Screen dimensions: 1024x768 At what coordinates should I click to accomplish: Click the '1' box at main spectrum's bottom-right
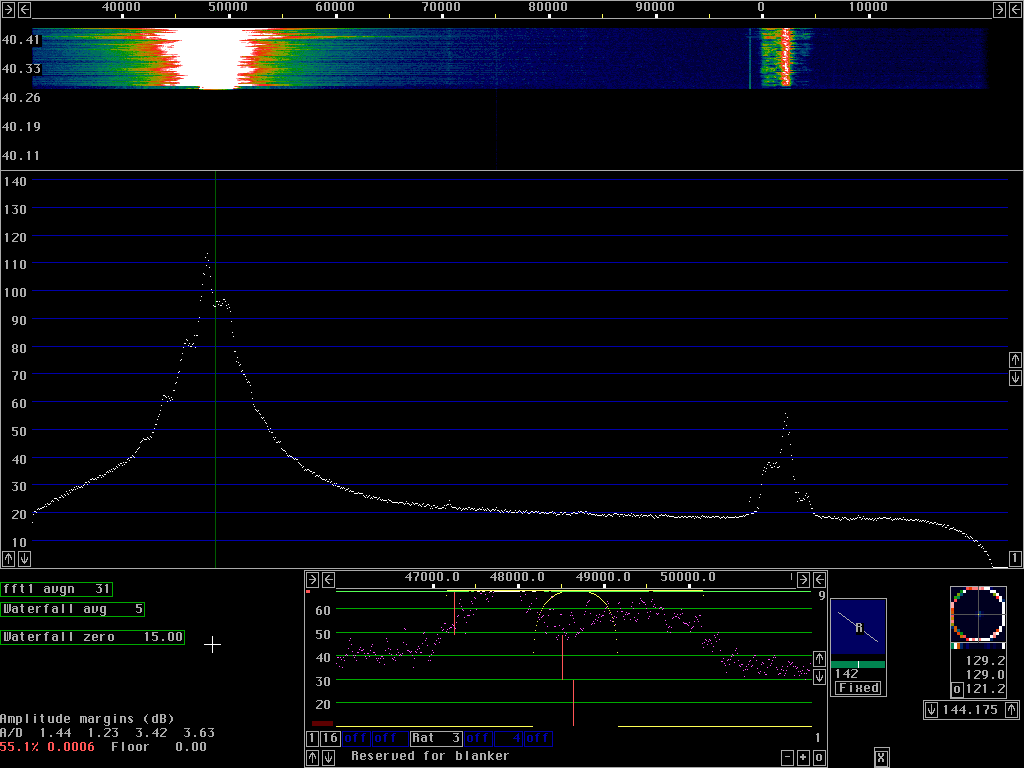(1015, 558)
